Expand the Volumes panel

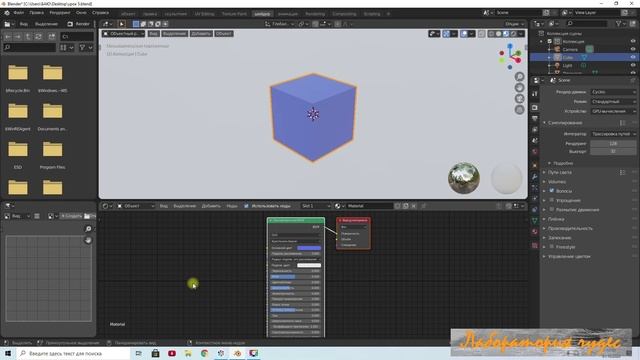tap(556, 182)
